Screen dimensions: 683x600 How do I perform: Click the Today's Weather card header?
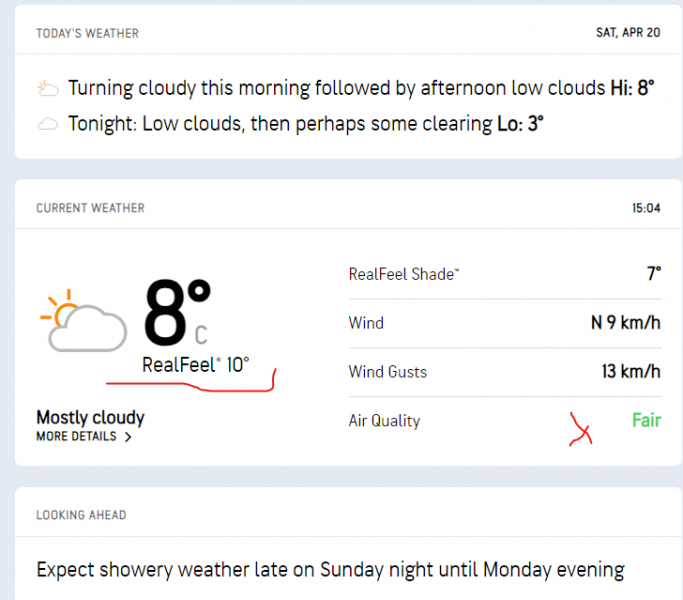88,33
